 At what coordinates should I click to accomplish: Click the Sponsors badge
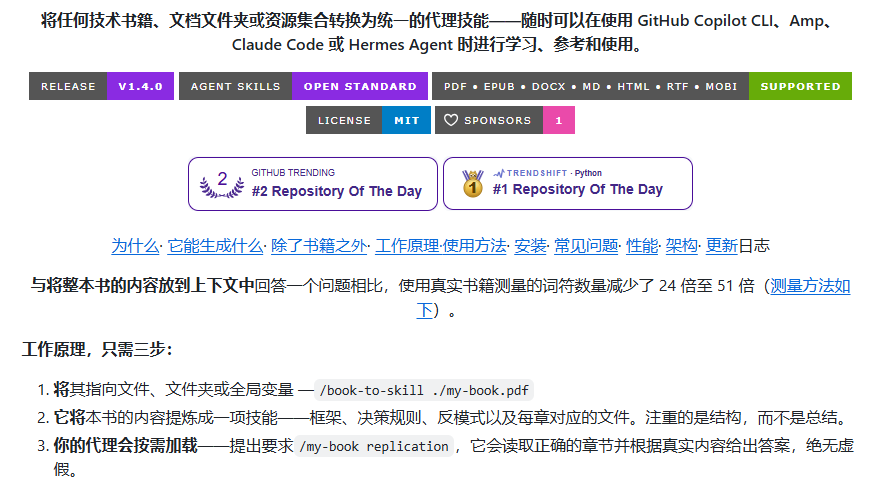(x=505, y=120)
